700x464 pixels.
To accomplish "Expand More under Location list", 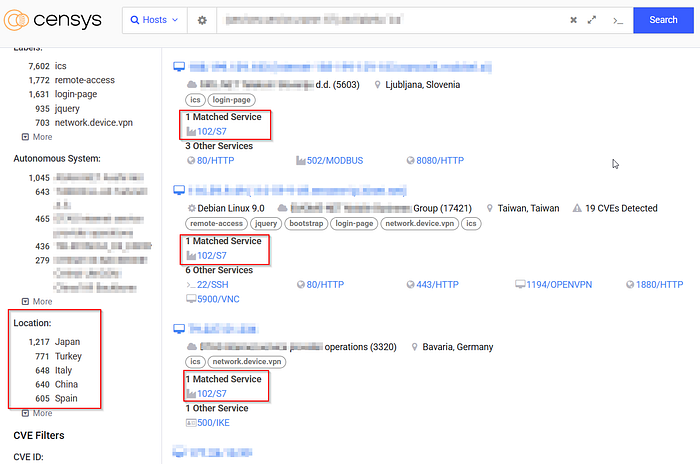I will click(37, 413).
